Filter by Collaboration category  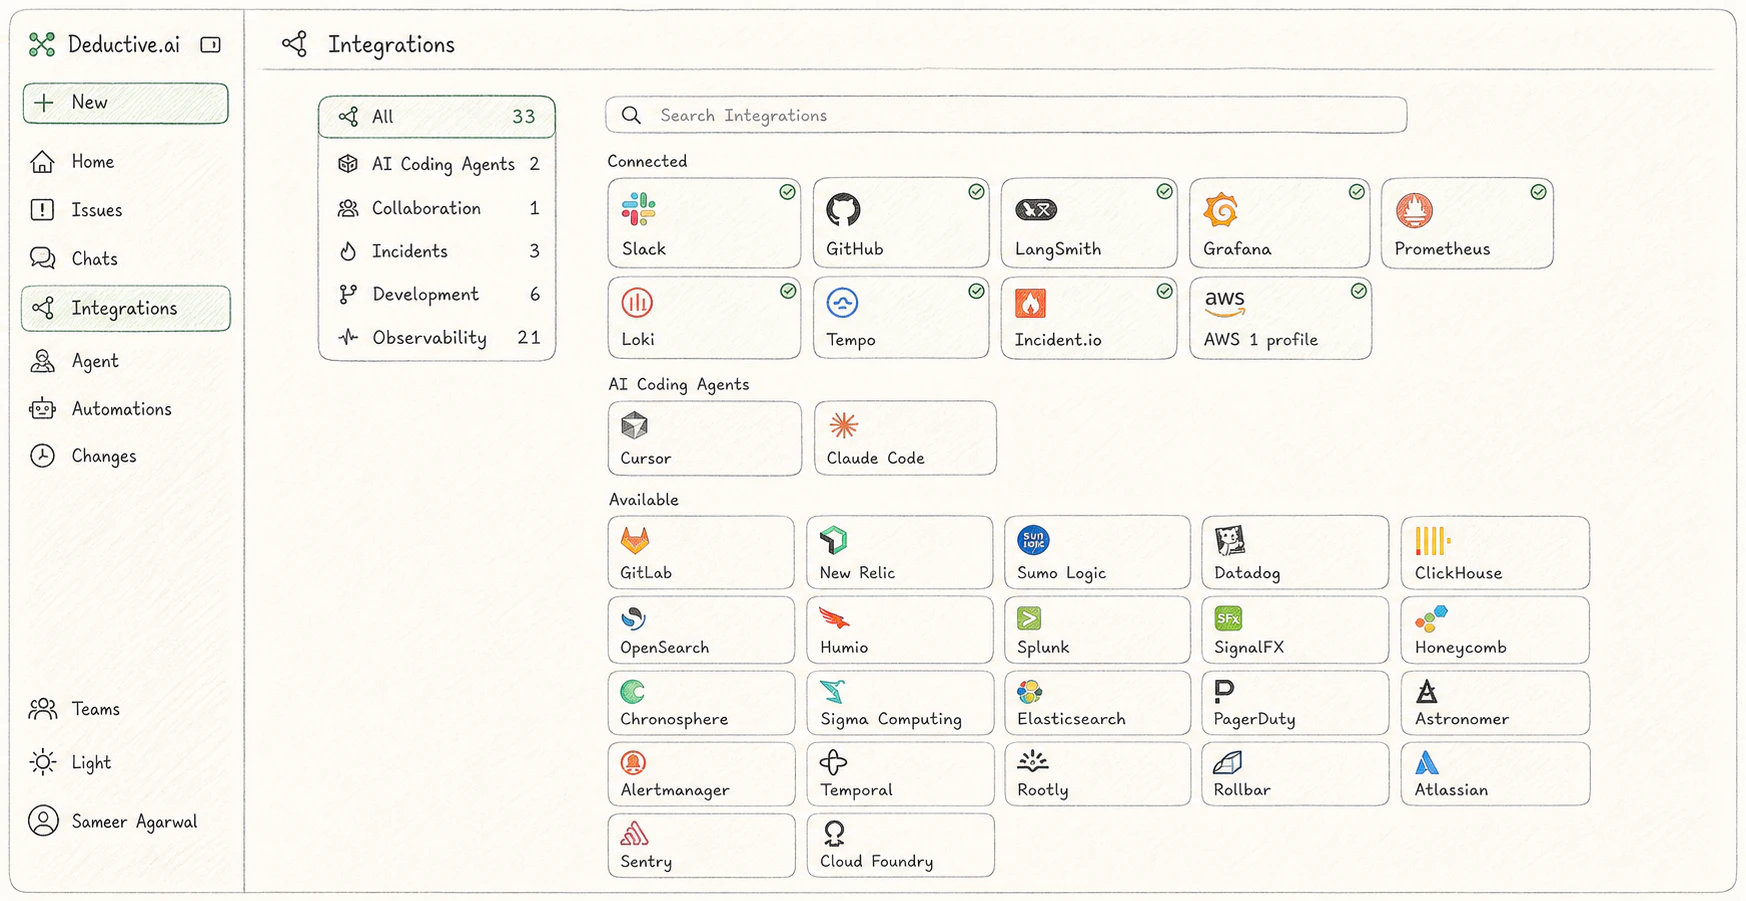pyautogui.click(x=437, y=208)
